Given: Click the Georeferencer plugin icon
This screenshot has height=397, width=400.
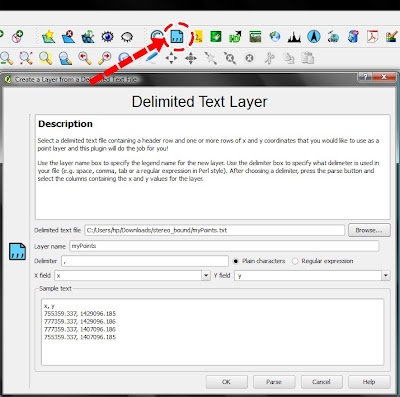Looking at the screenshot, I should [x=255, y=37].
